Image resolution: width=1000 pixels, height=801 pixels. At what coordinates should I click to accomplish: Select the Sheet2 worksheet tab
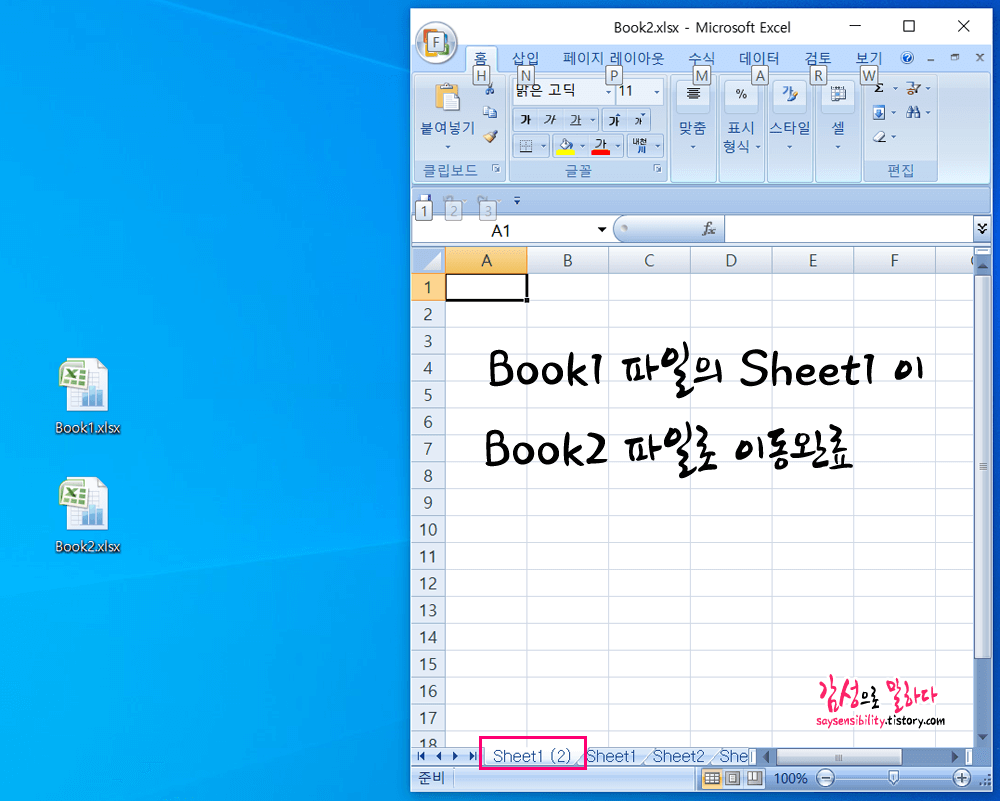[x=679, y=756]
